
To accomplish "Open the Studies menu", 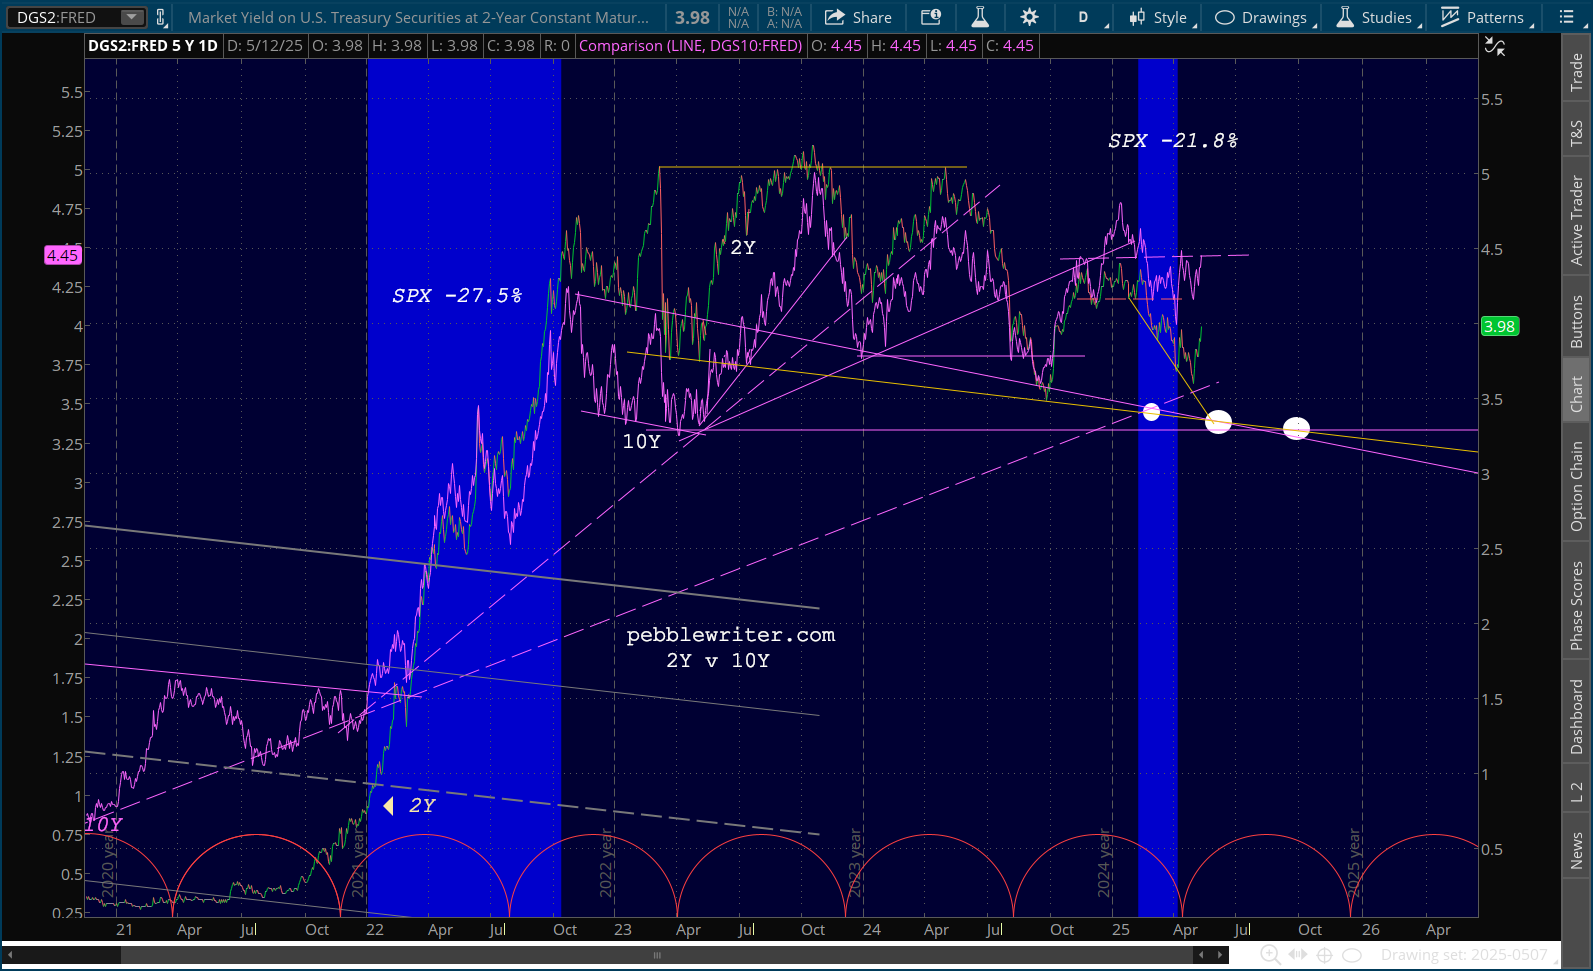I will (1377, 17).
